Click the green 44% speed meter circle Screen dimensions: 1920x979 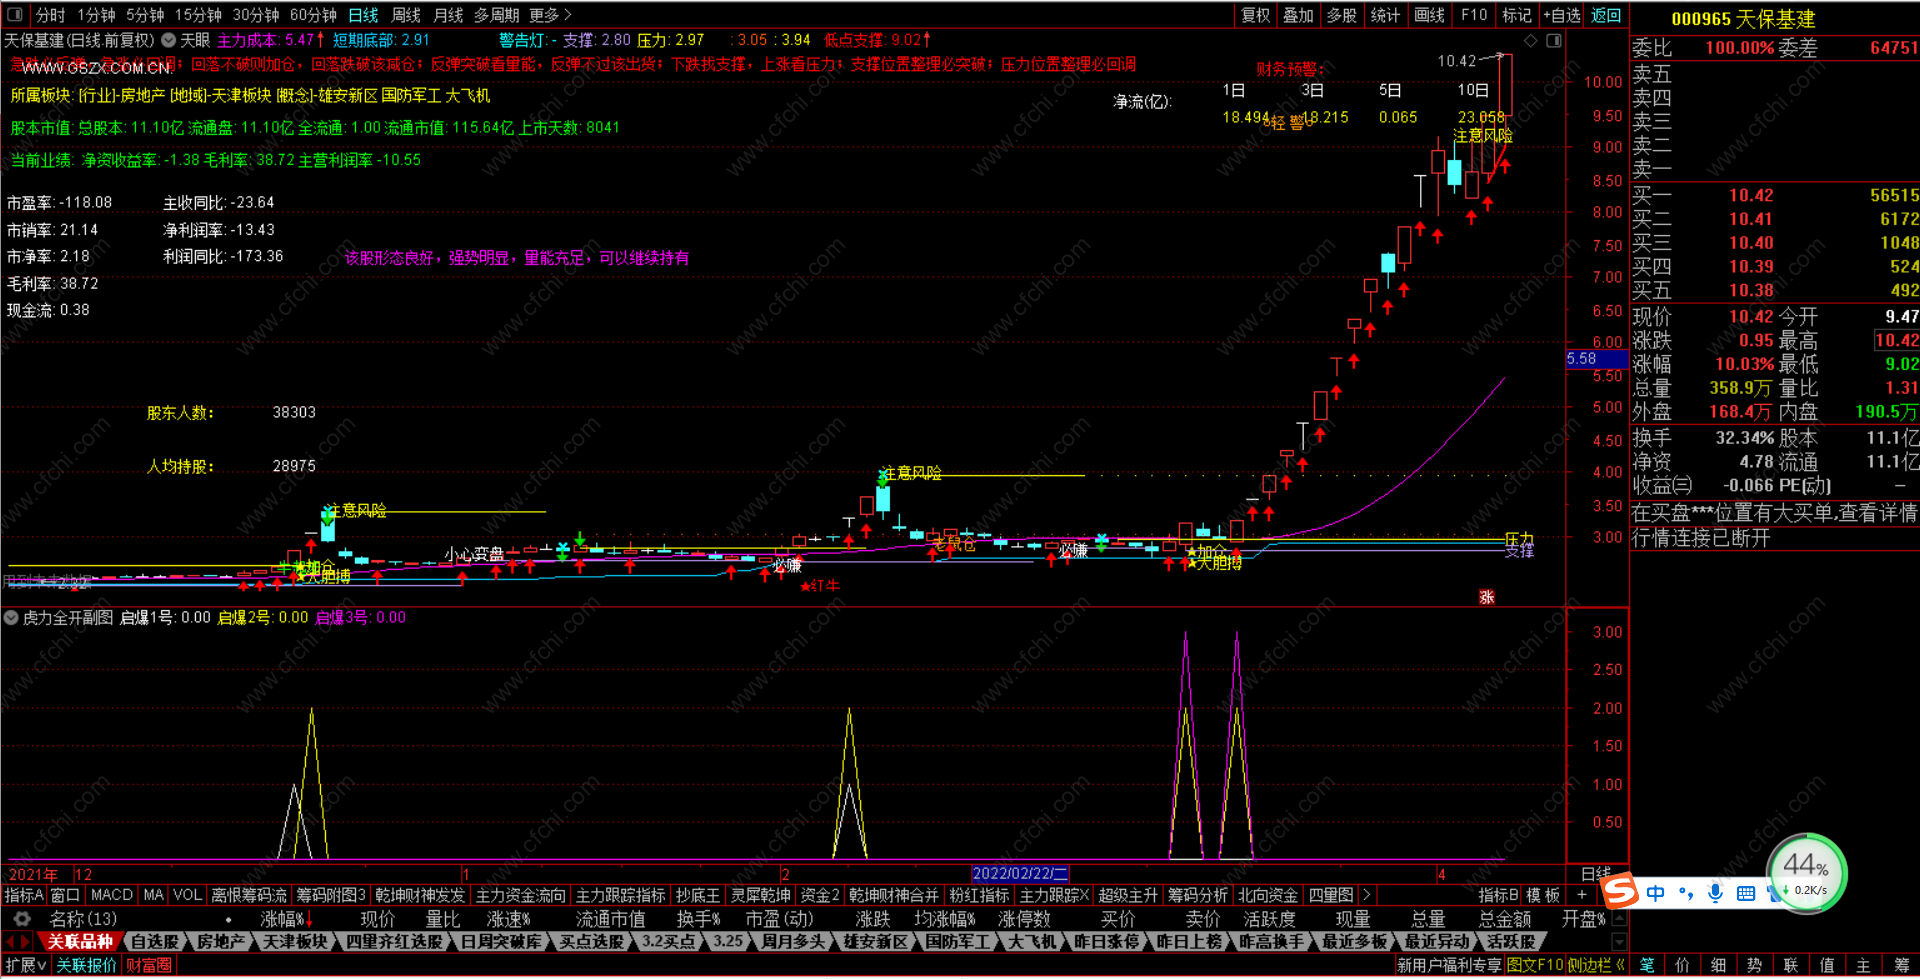[x=1806, y=872]
